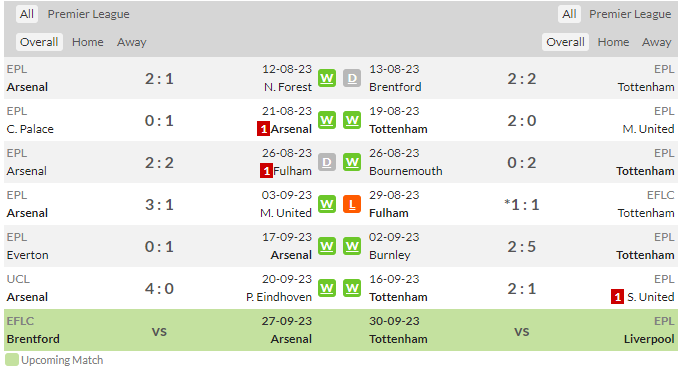Click the red card badge beside Arsenal 21-08-23
This screenshot has width=682, height=392.
[x=263, y=129]
